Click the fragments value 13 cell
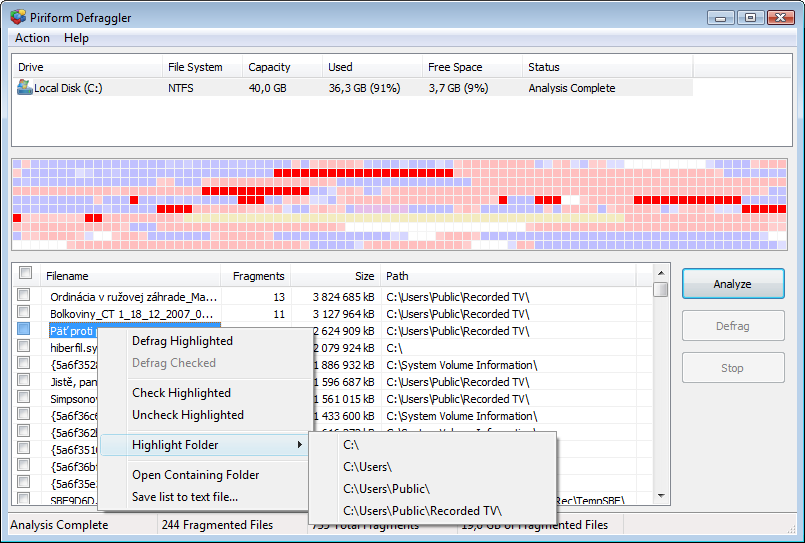 point(279,297)
